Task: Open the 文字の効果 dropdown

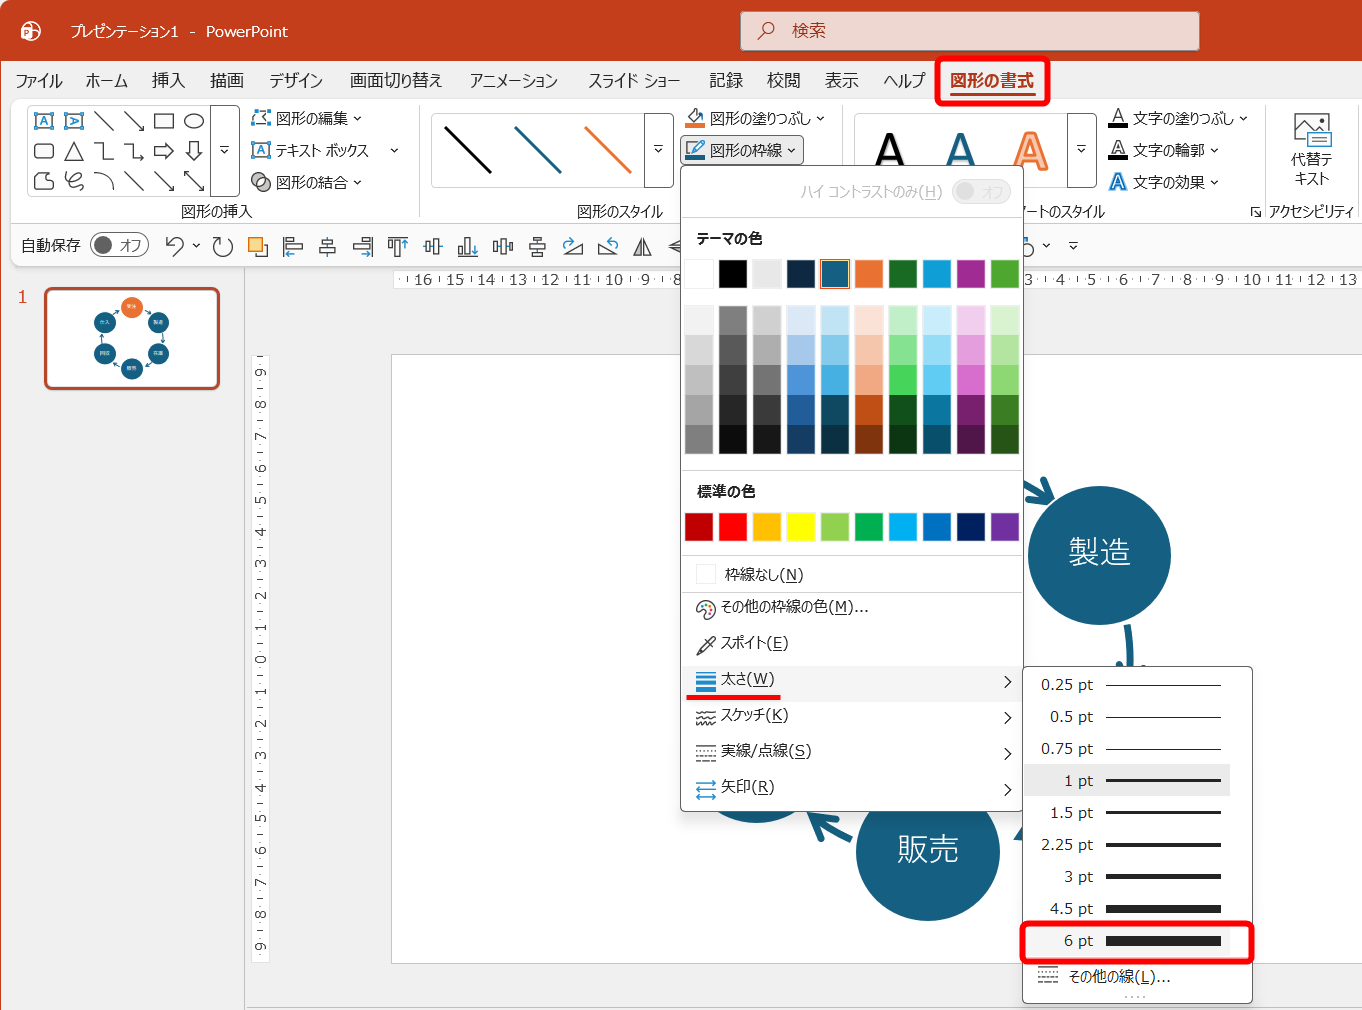Action: (1164, 182)
